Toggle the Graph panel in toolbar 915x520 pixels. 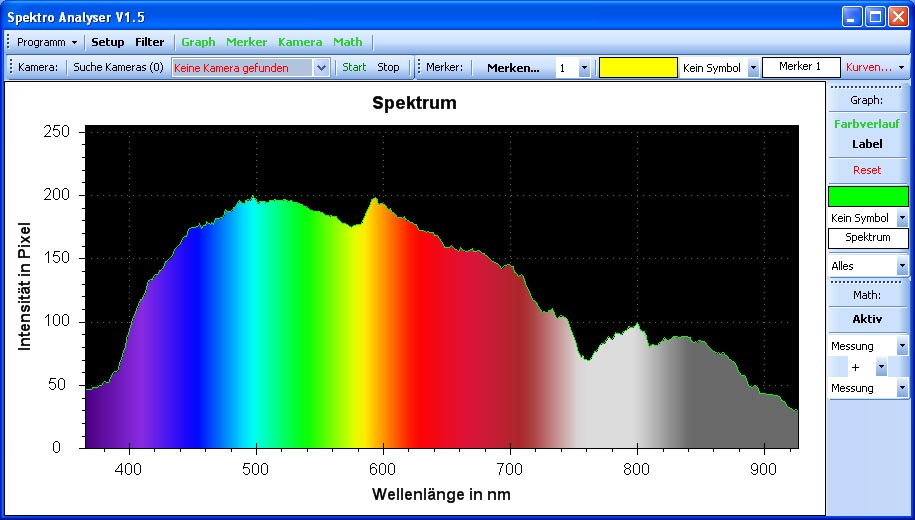198,42
